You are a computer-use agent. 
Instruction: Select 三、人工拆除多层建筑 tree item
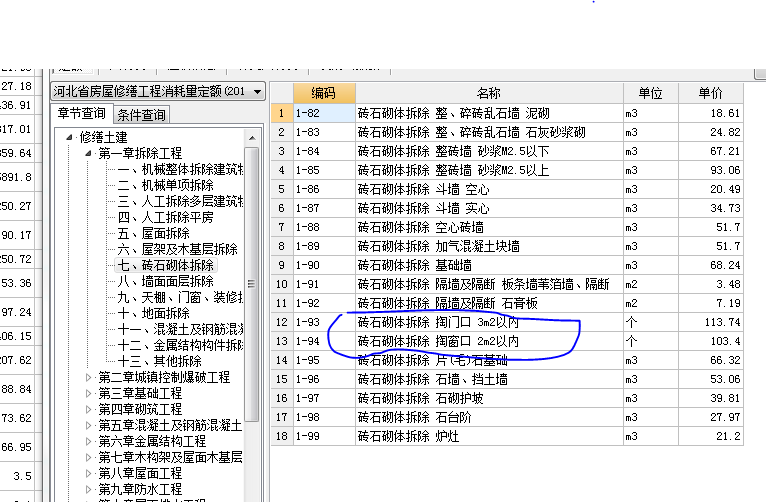[x=180, y=201]
